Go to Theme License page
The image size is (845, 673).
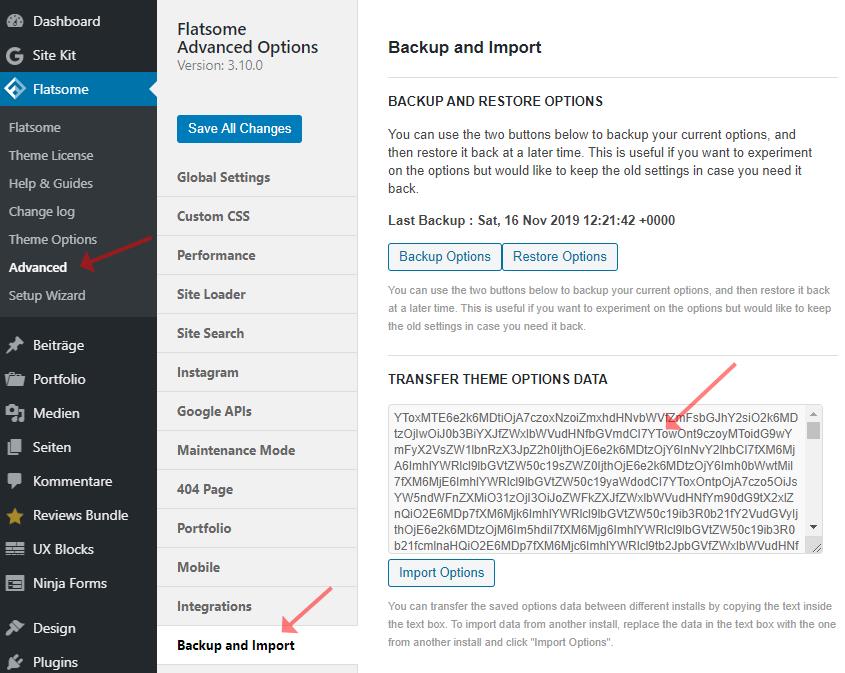[x=51, y=155]
